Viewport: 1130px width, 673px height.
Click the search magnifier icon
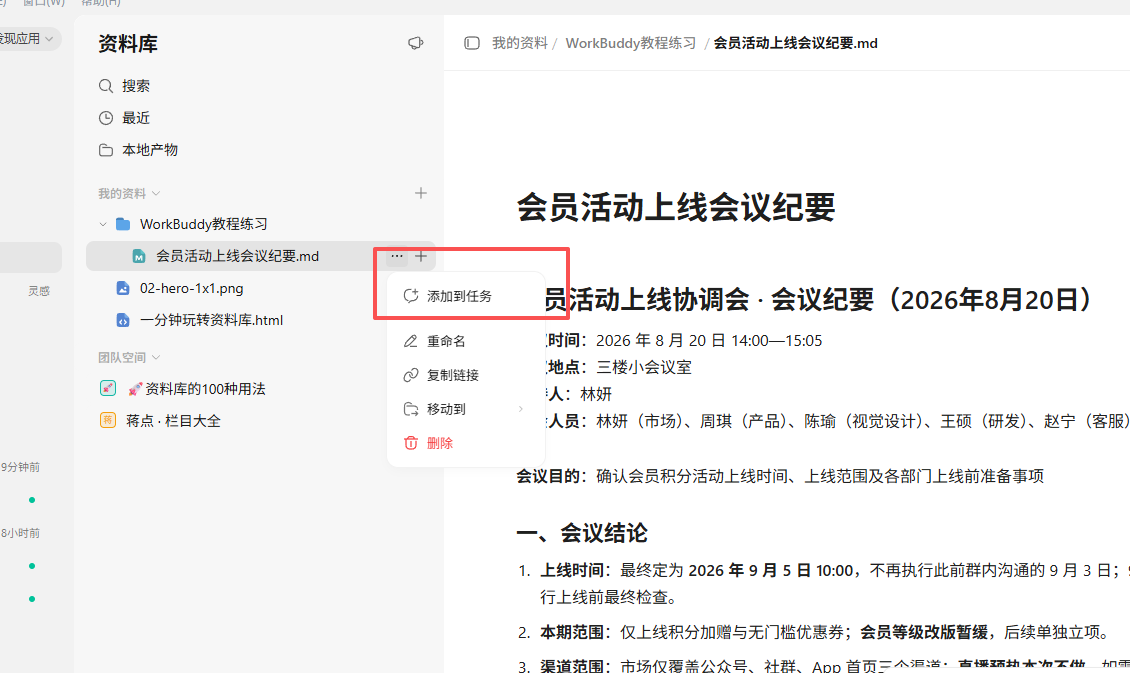(106, 86)
